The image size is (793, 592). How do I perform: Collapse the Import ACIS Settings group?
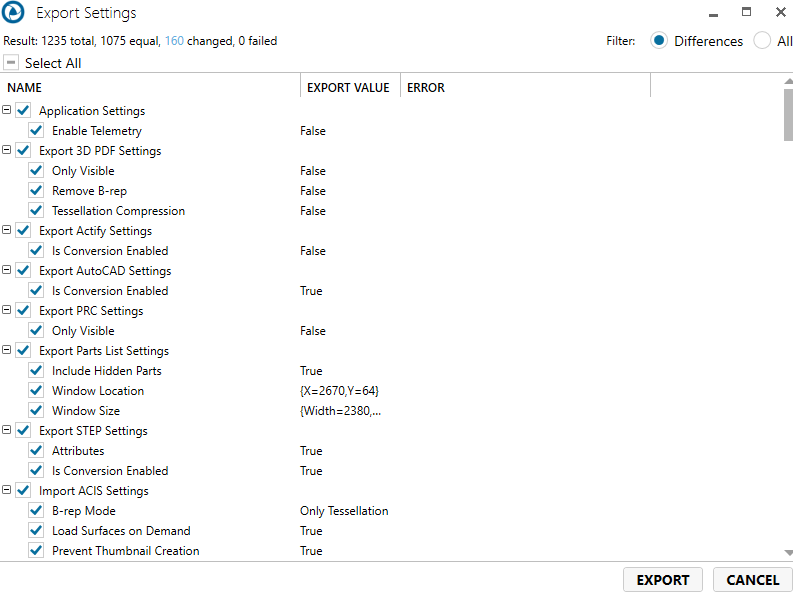coord(8,491)
